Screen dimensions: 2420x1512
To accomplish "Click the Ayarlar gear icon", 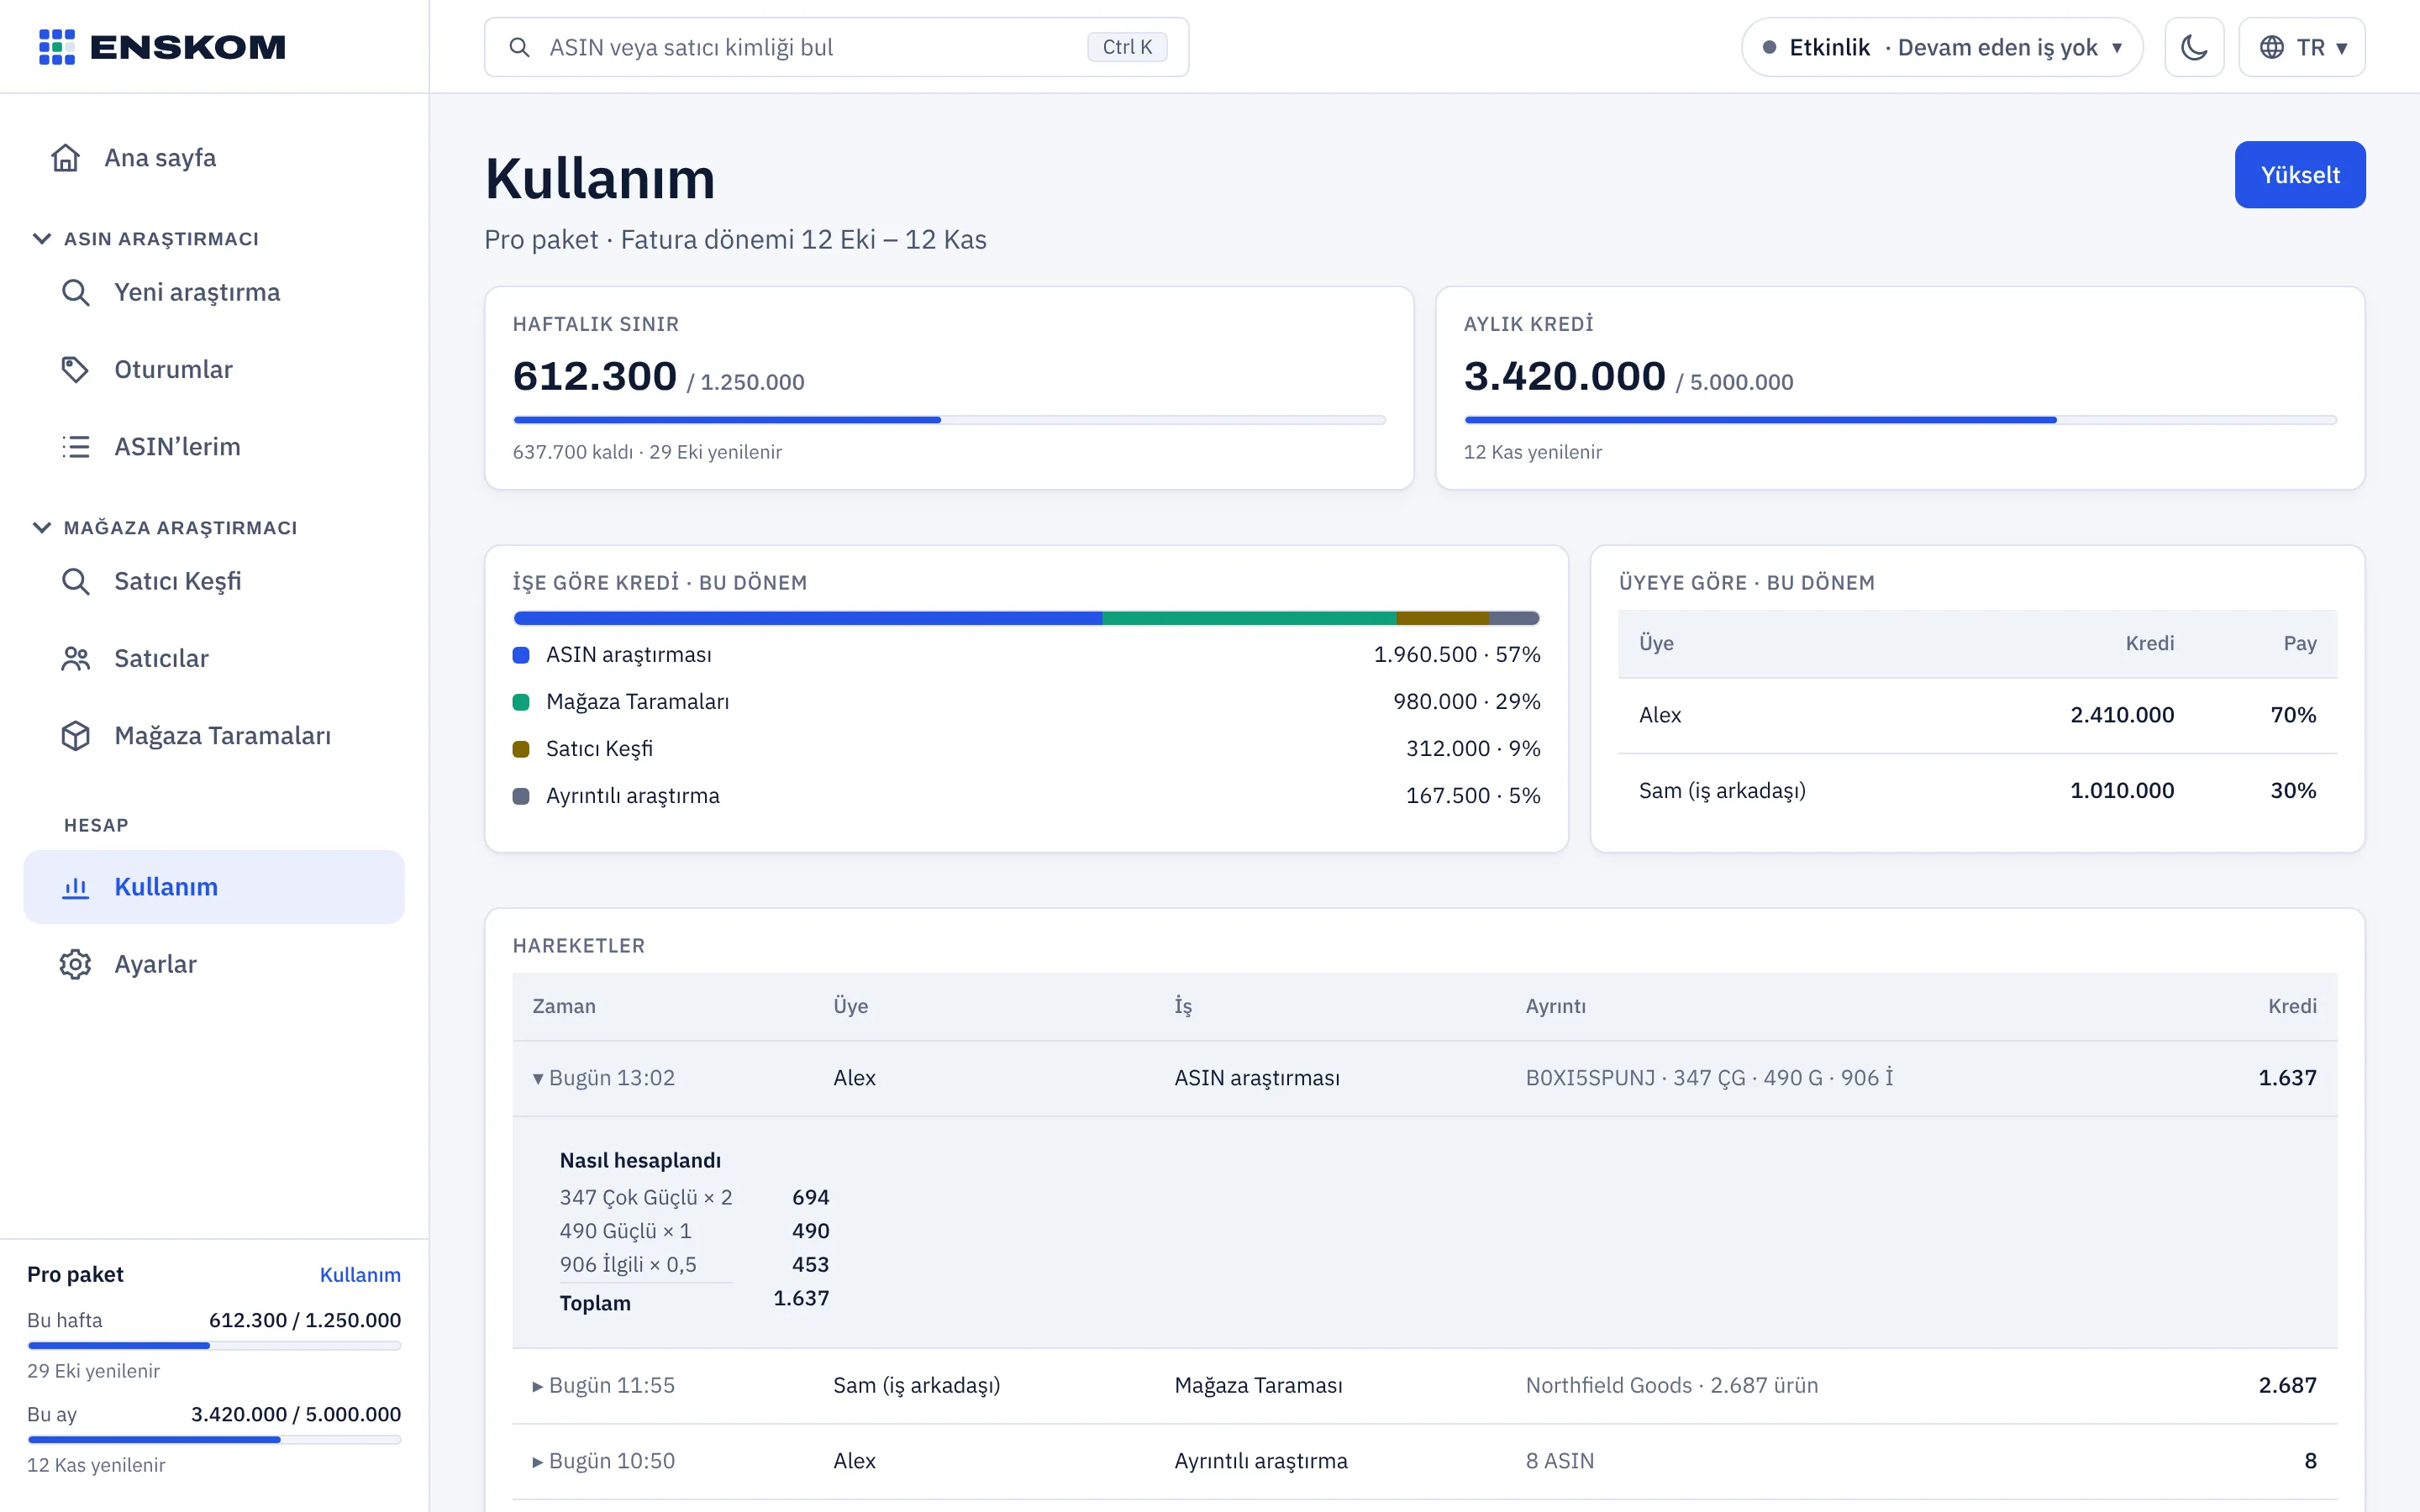I will (76, 964).
